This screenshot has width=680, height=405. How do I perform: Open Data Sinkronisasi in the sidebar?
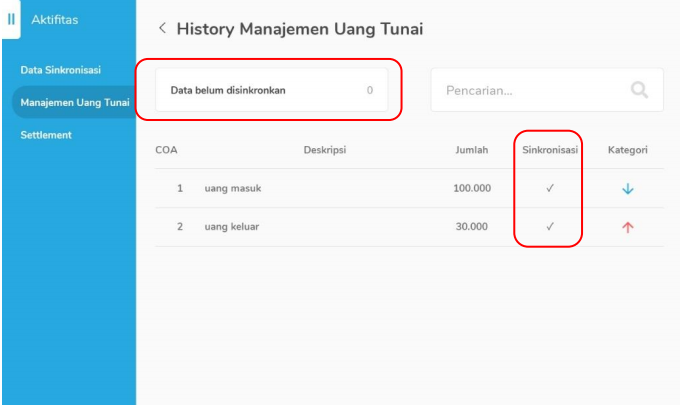point(61,70)
